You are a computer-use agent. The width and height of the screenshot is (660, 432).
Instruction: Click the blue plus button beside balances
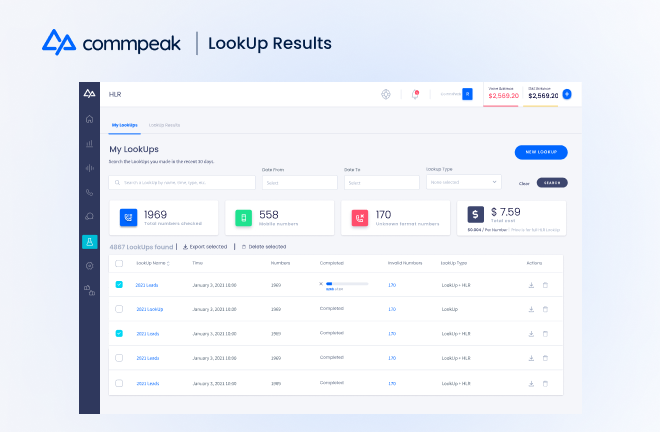(x=567, y=94)
